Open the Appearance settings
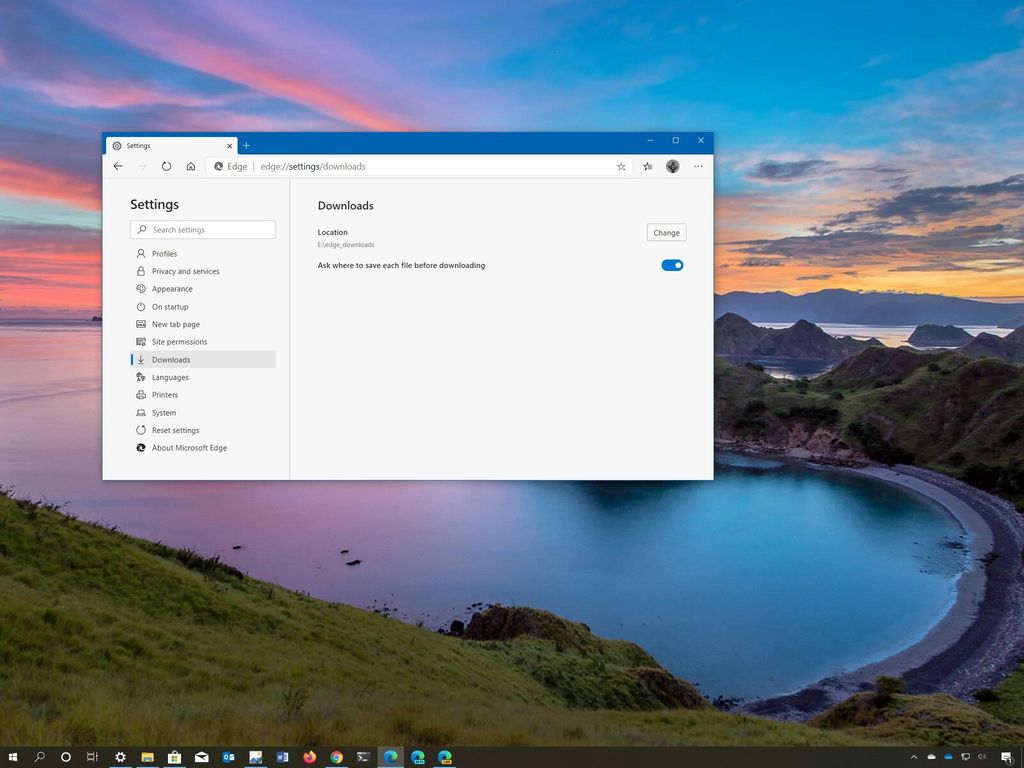The width and height of the screenshot is (1024, 768). (171, 289)
